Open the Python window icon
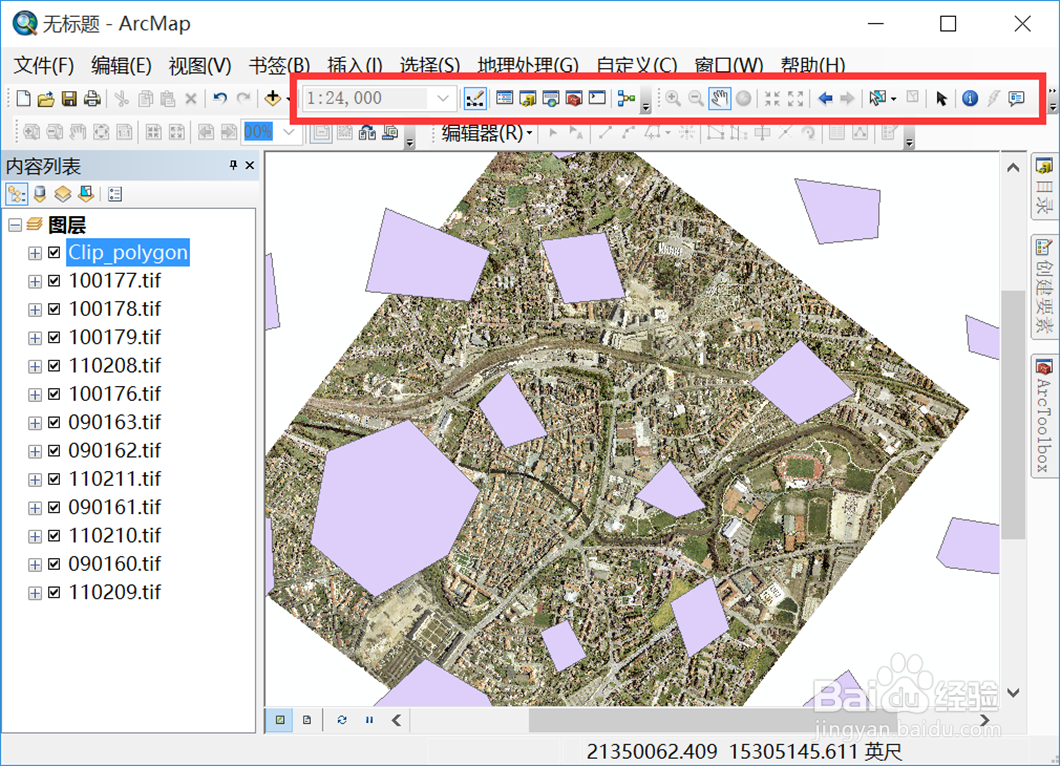 point(597,99)
